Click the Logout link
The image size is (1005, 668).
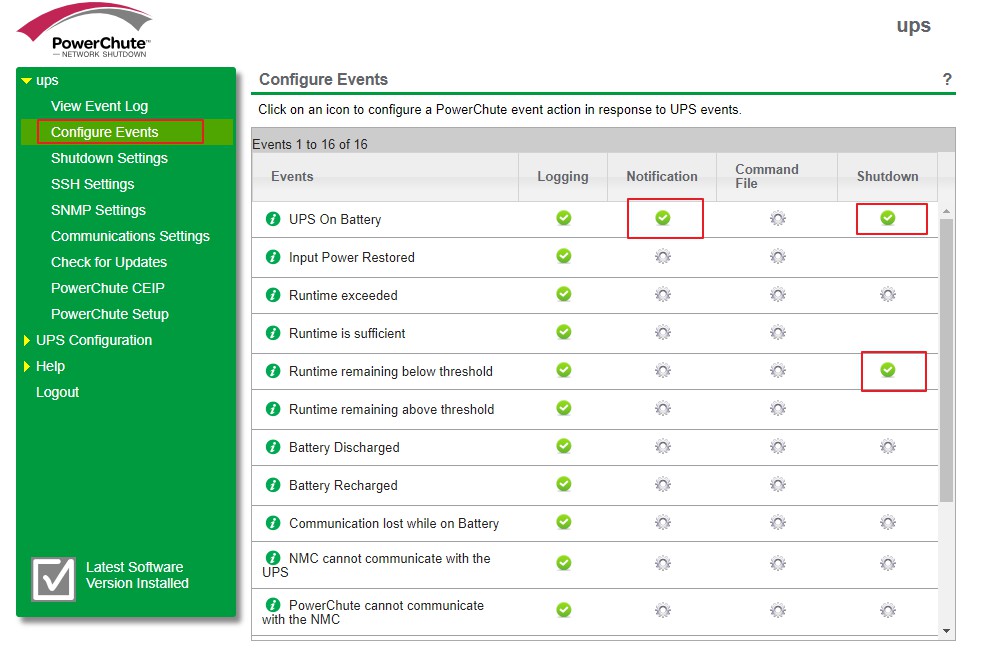tap(57, 392)
